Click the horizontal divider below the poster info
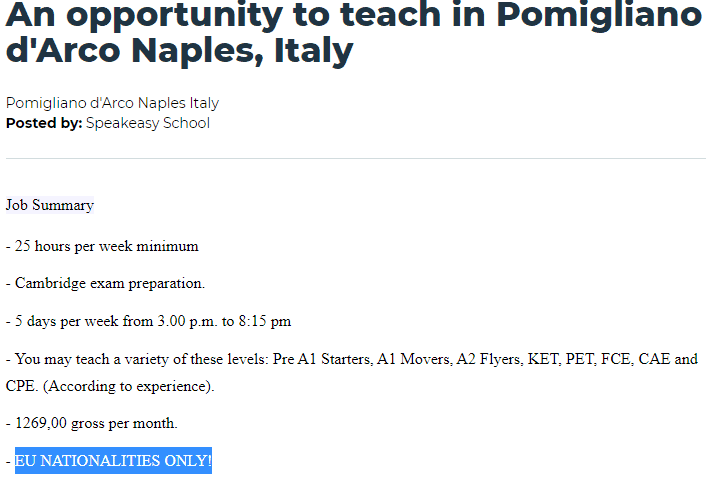Screen dimensions: 716x479 356,158
